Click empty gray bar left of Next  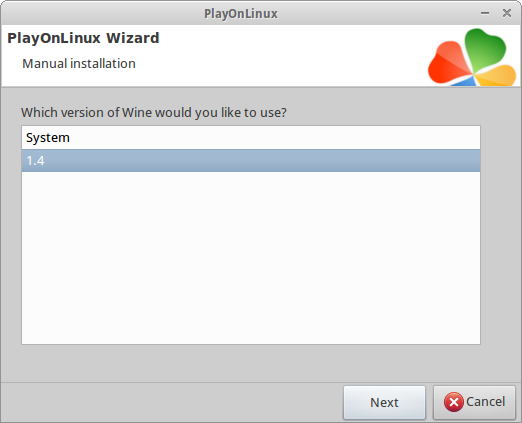coord(172,402)
